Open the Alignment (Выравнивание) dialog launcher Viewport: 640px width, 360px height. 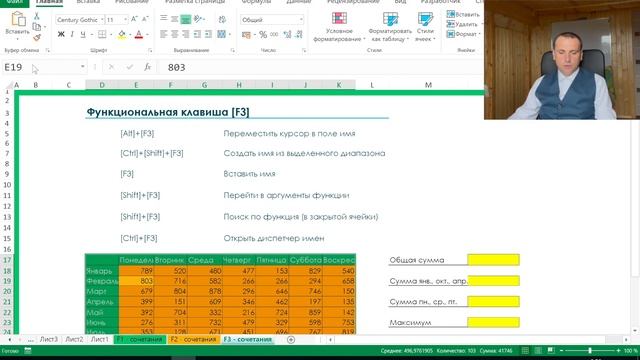[233, 50]
